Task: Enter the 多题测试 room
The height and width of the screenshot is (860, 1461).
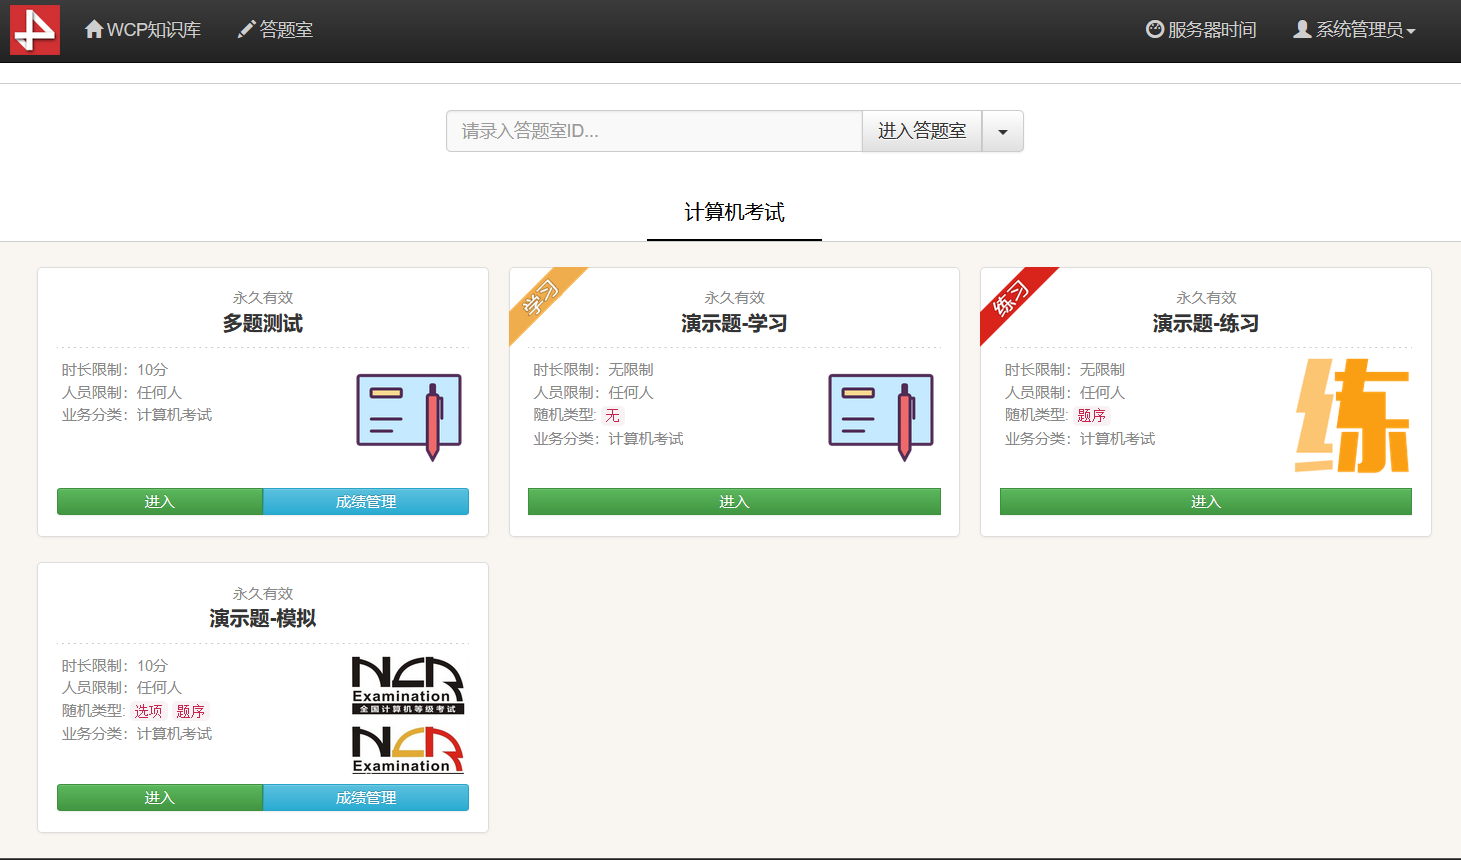Action: click(160, 502)
